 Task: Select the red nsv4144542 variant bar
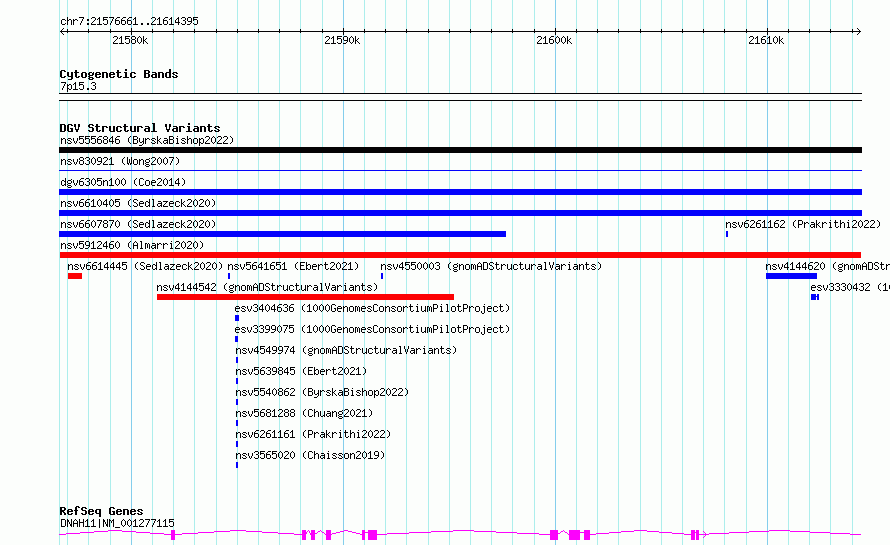305,297
